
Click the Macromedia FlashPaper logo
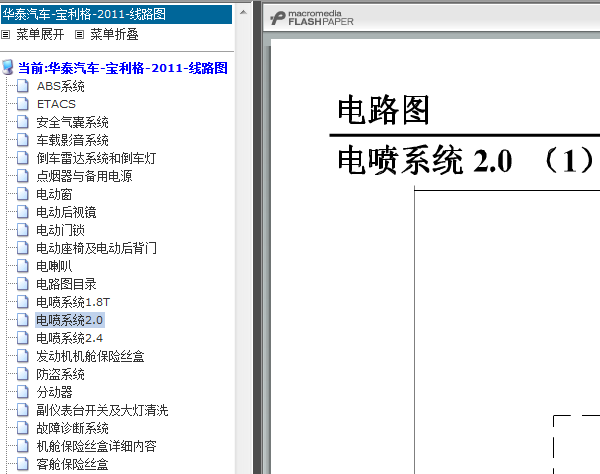[312, 18]
